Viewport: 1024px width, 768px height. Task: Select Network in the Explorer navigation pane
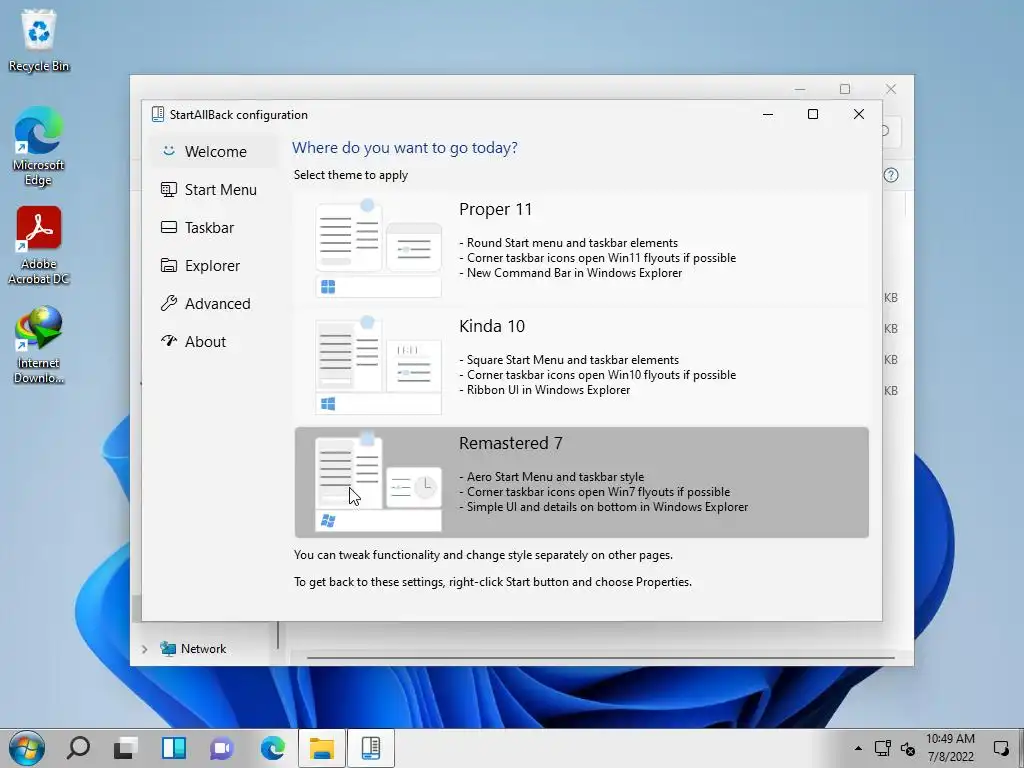(203, 648)
